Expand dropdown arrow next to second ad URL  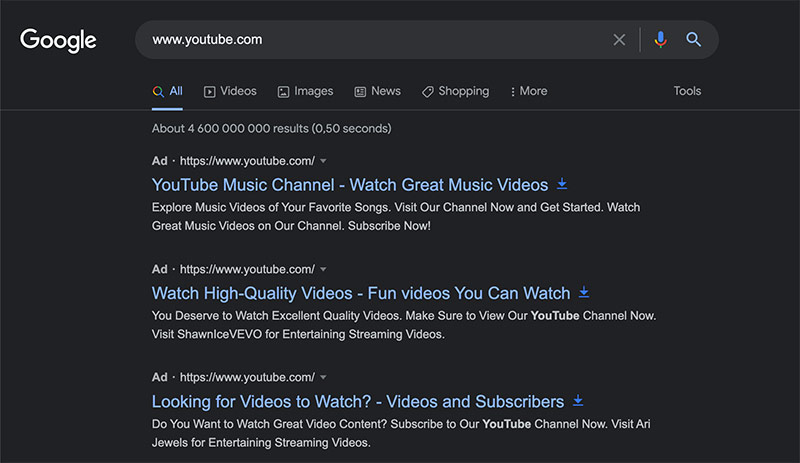324,269
